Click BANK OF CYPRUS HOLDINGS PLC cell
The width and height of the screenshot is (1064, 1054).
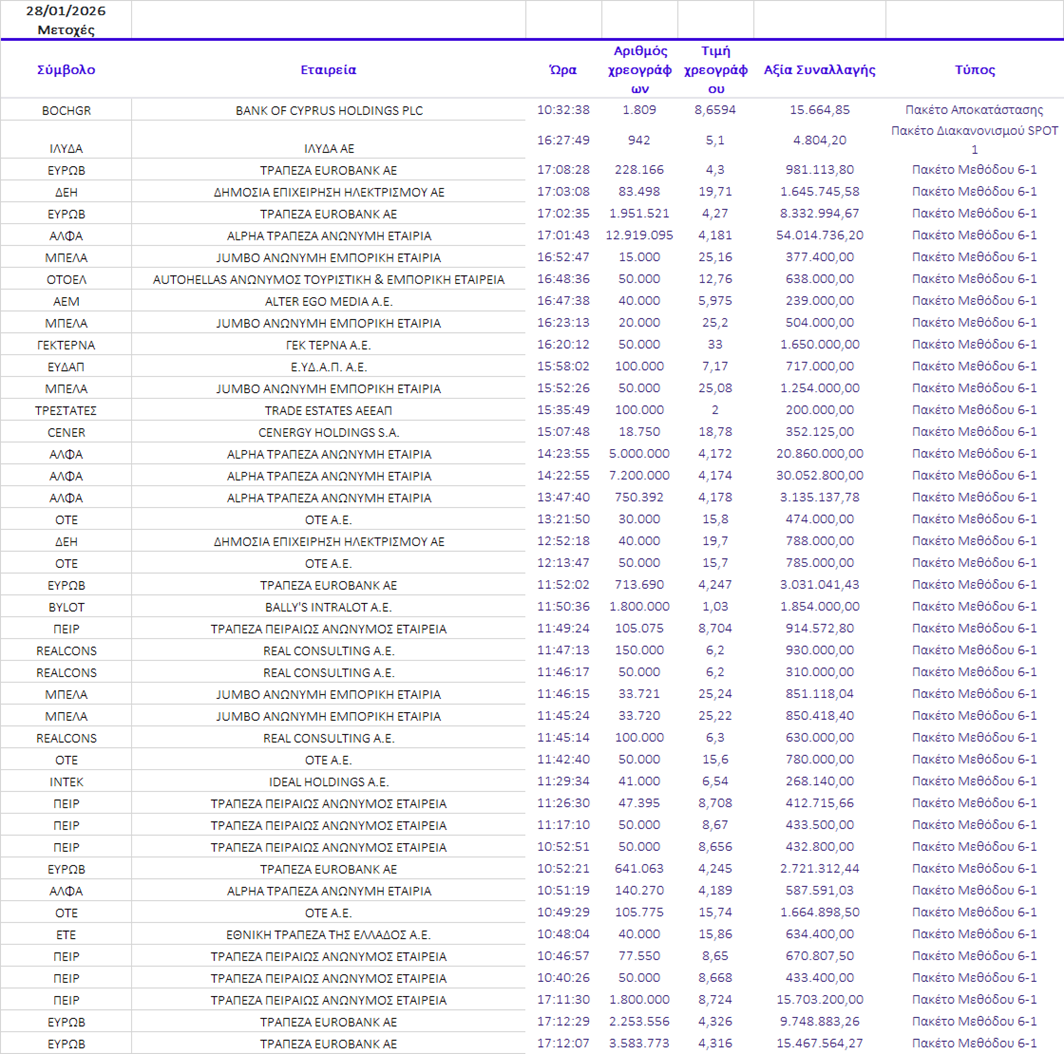point(328,111)
